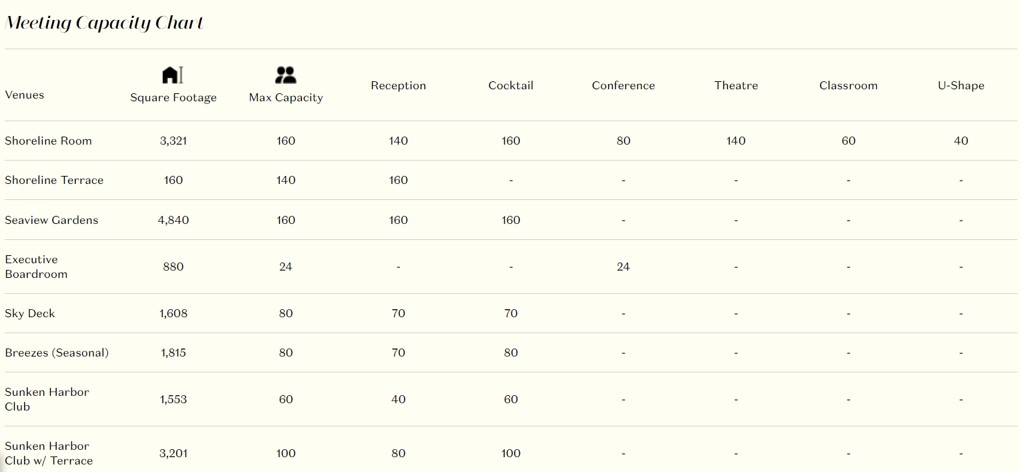Select the Breezes (Seasonal) venue name
The height and width of the screenshot is (472, 1021).
tap(57, 353)
